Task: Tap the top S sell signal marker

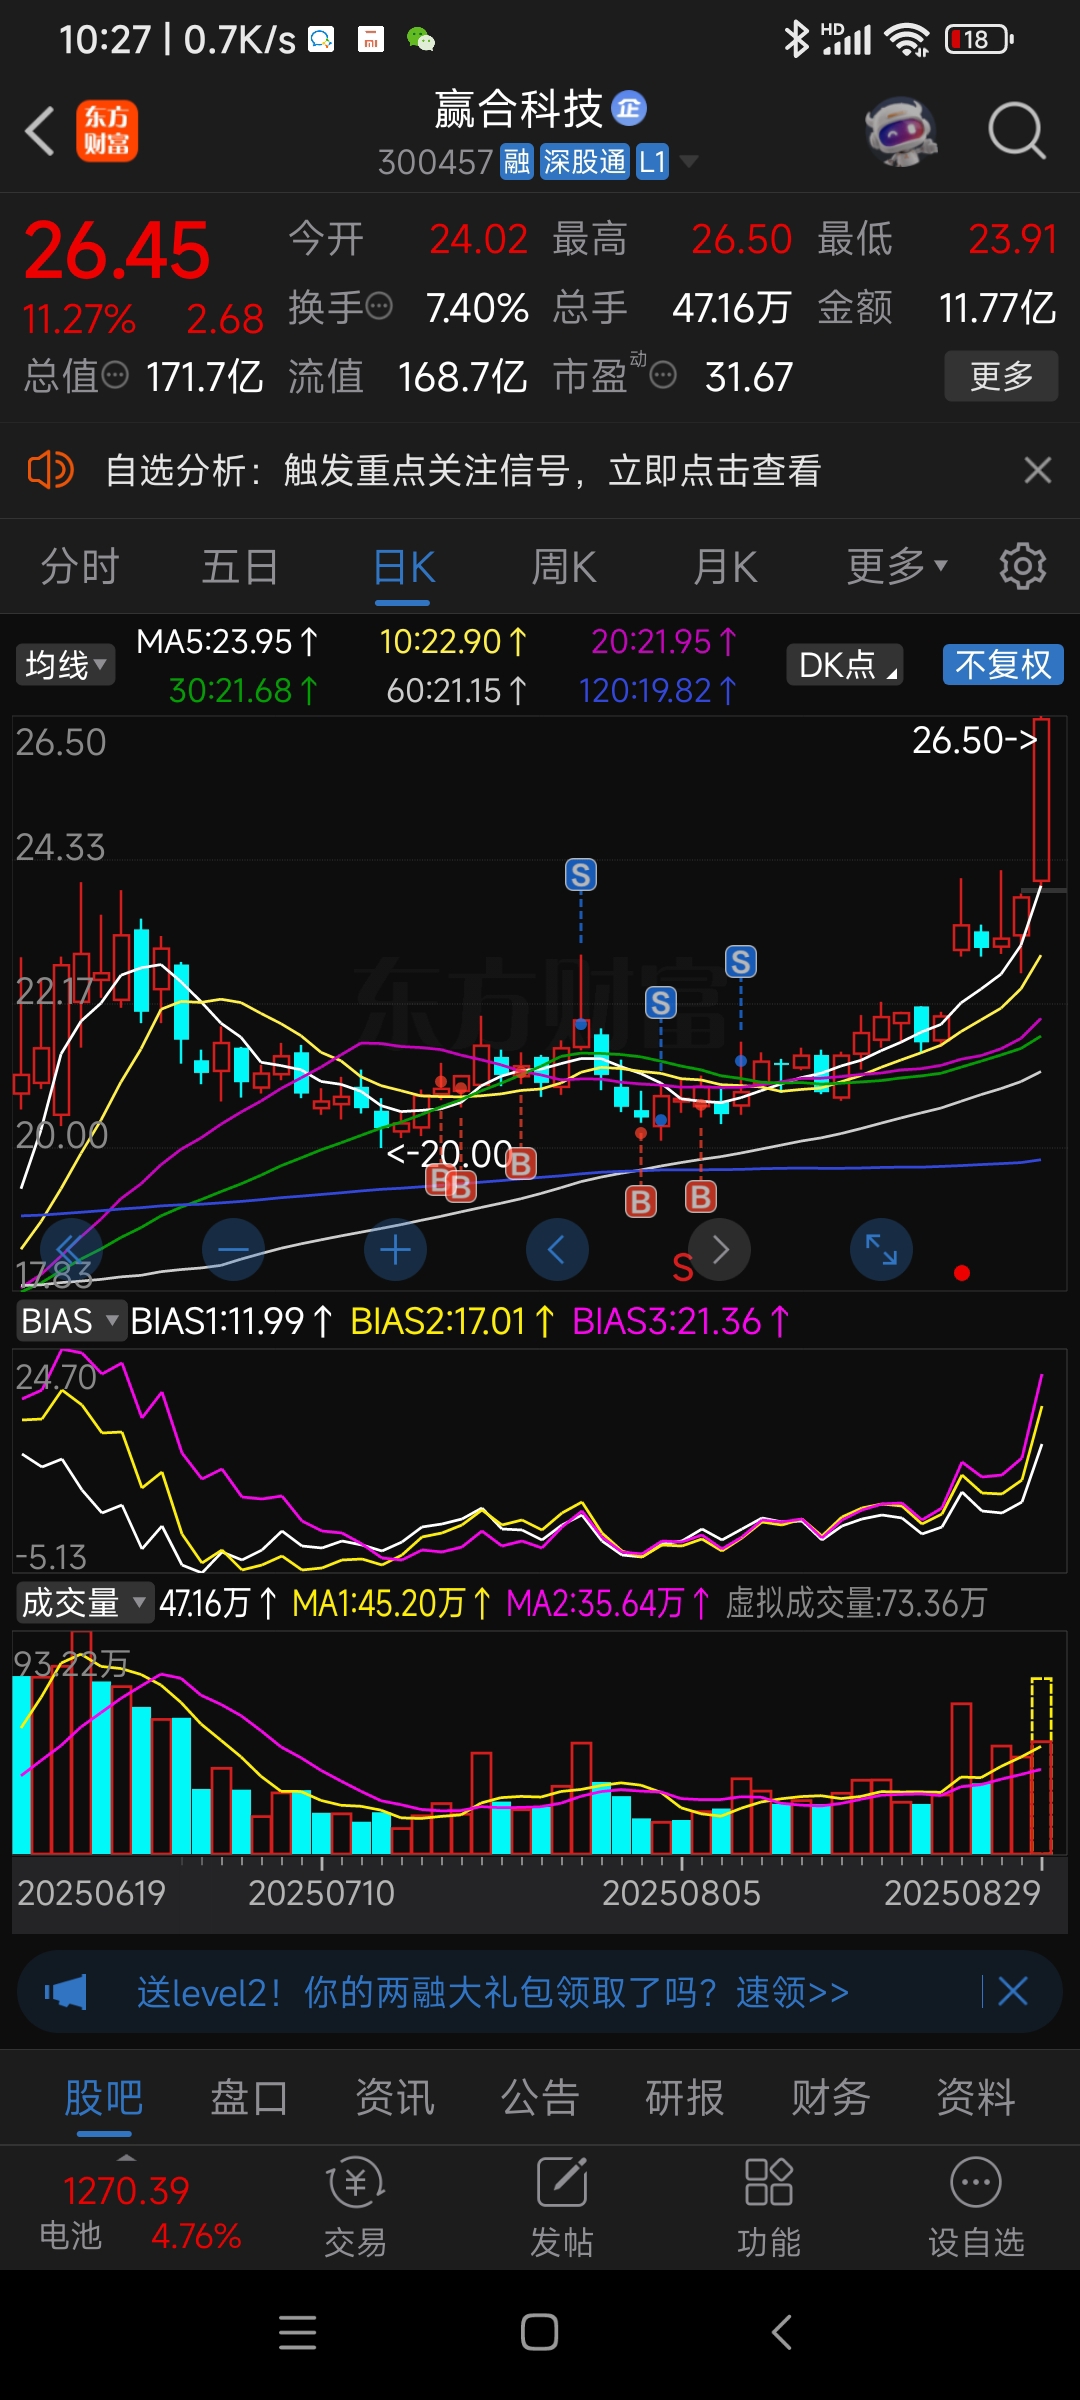Action: (x=581, y=875)
